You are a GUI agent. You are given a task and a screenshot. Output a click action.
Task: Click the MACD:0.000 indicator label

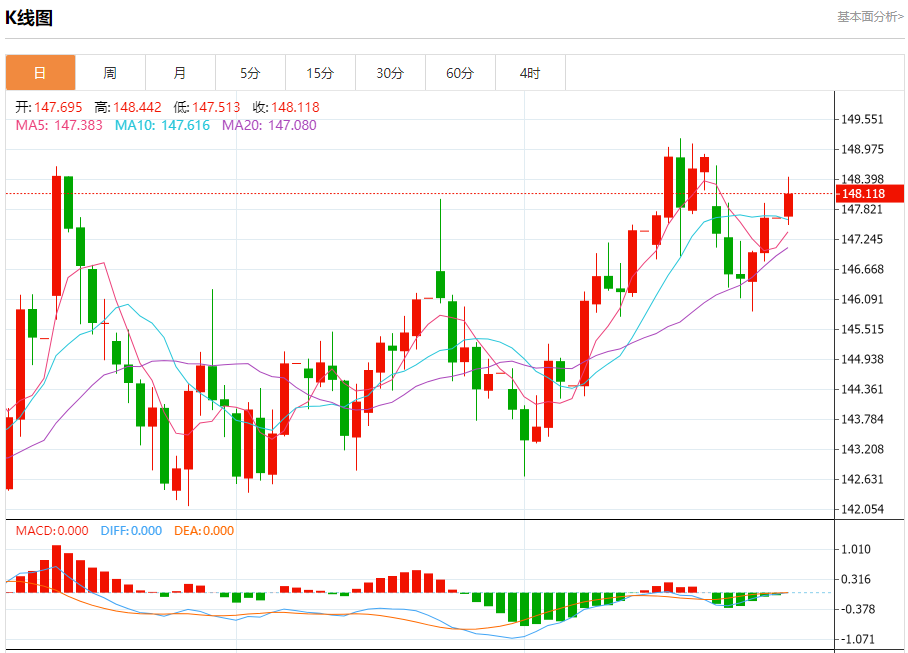pos(52,531)
